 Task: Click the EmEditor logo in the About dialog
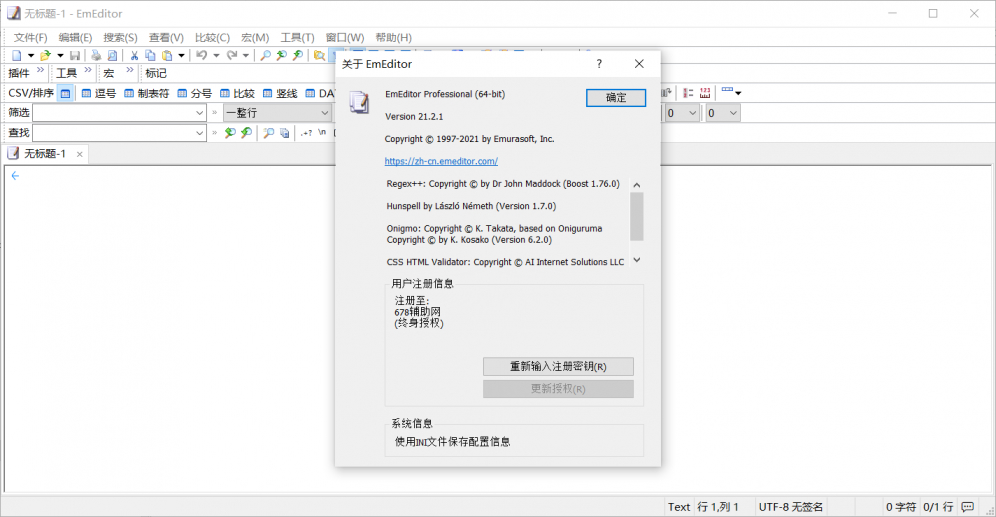click(x=359, y=101)
